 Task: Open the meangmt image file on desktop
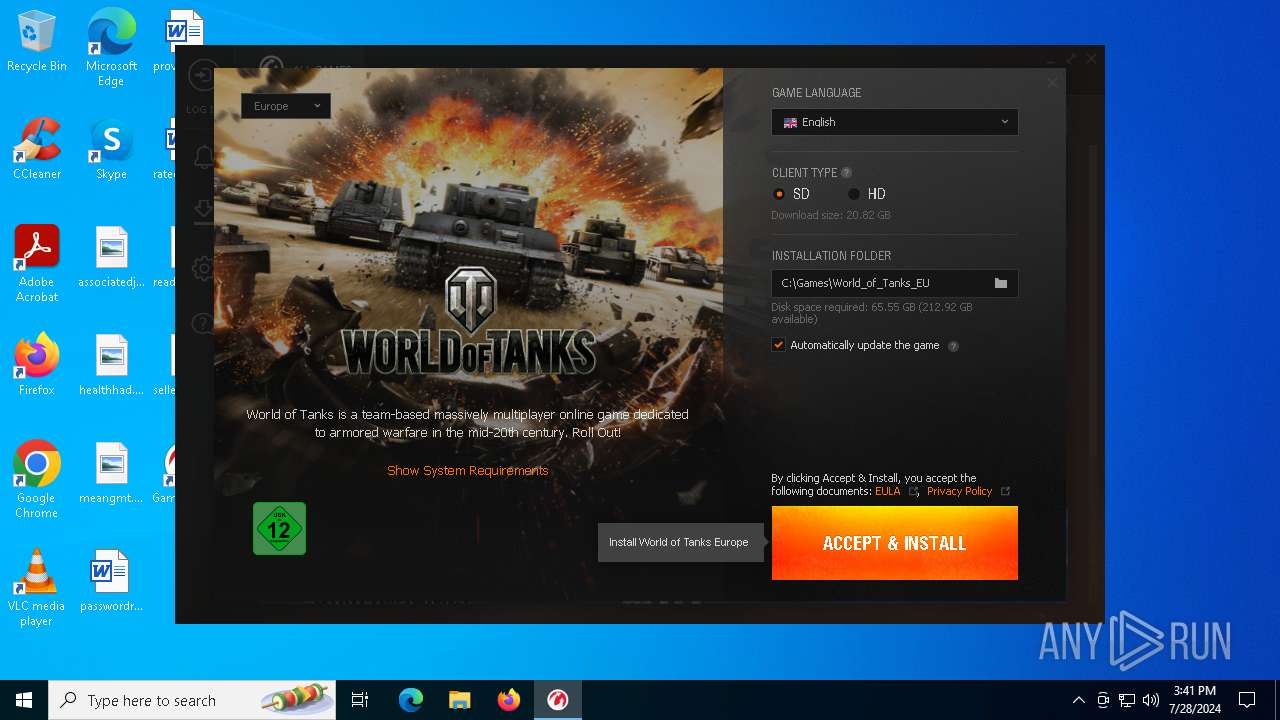pos(111,473)
